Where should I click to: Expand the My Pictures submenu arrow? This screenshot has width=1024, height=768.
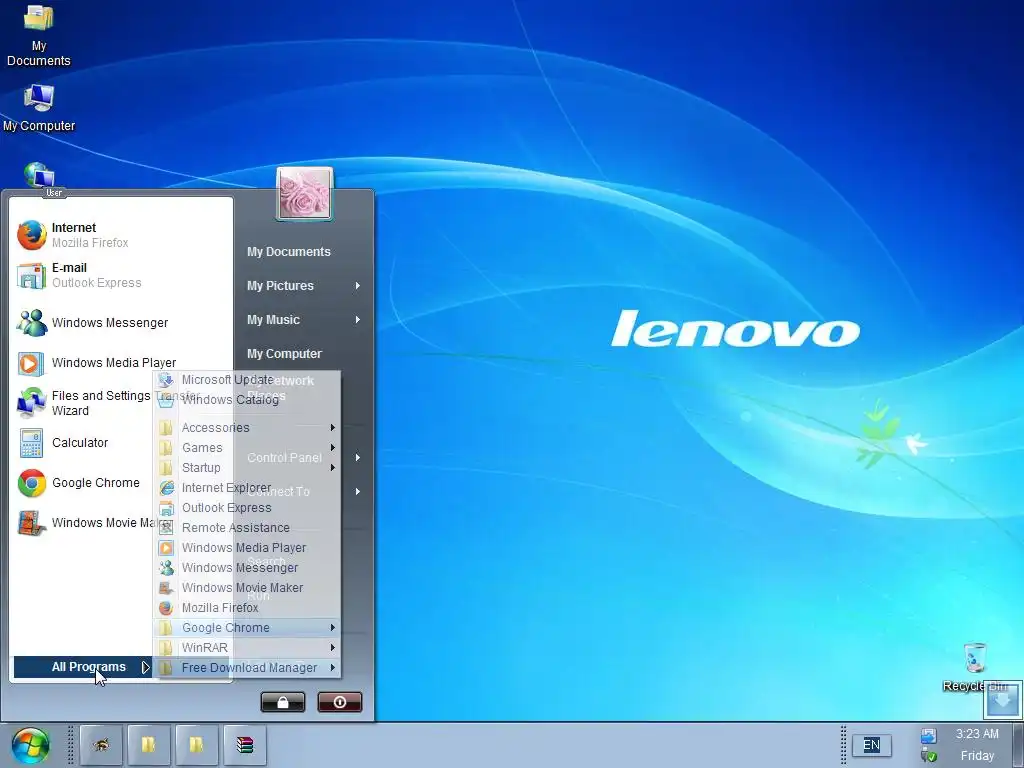358,285
